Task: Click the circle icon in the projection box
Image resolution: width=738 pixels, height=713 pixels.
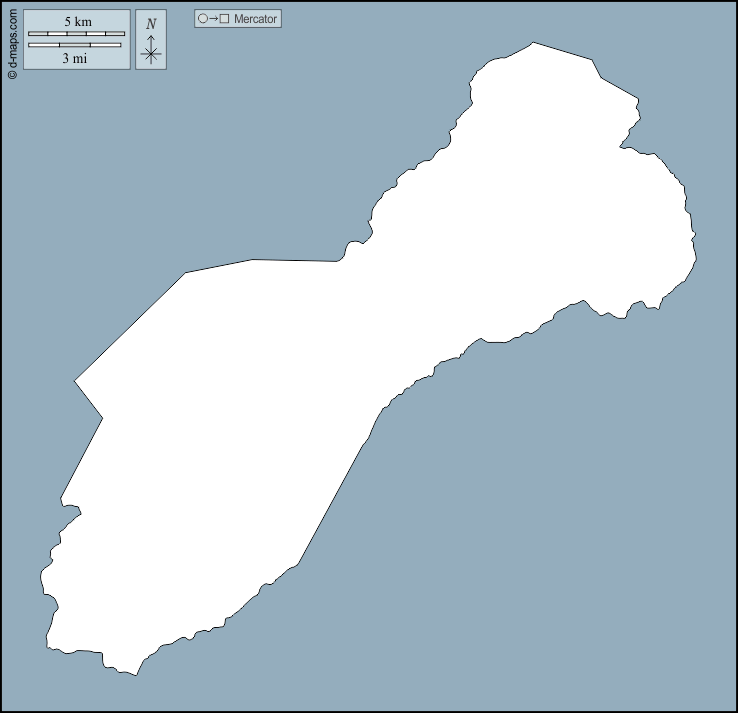Action: [202, 19]
